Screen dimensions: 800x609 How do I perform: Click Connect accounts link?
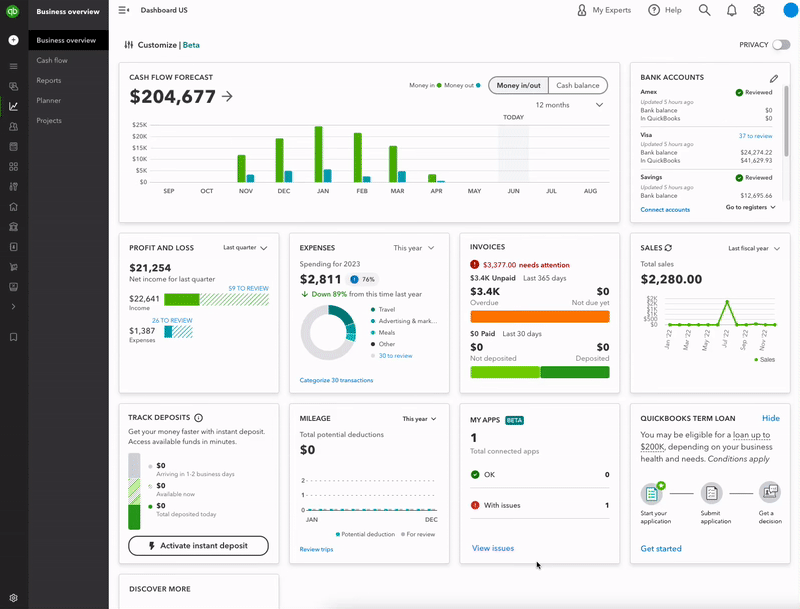665,210
